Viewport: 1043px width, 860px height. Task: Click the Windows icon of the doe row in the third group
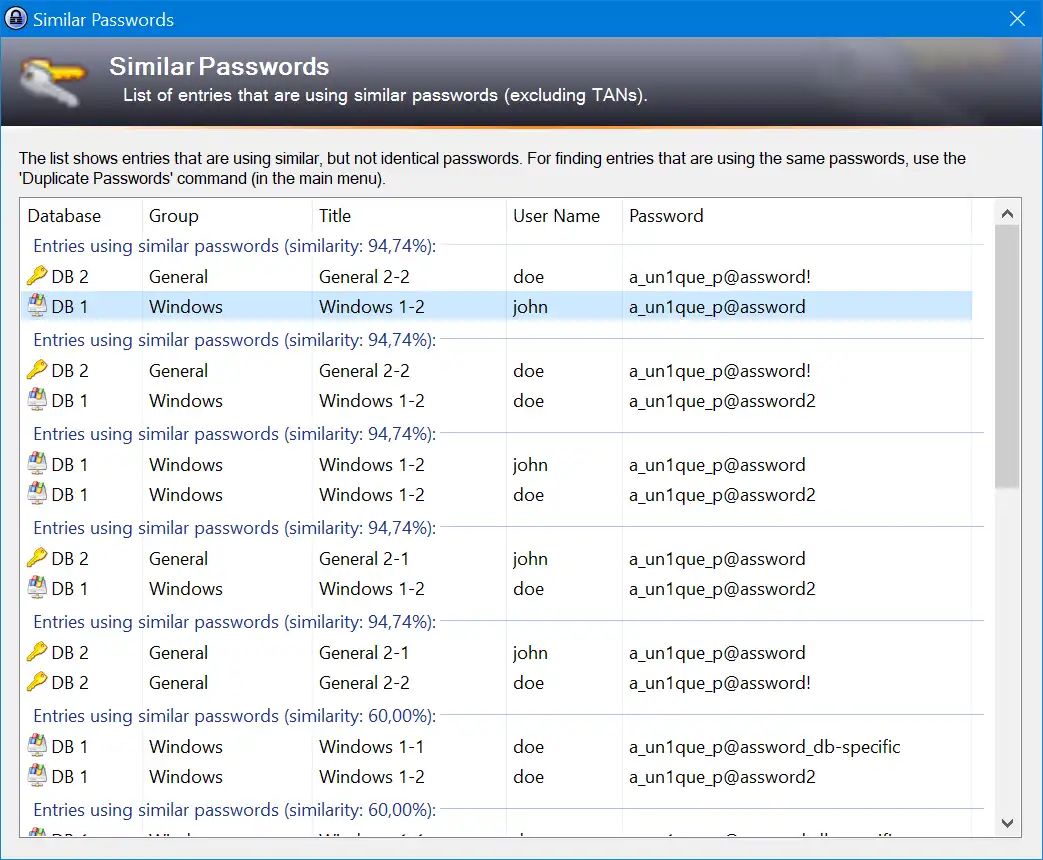(x=37, y=494)
